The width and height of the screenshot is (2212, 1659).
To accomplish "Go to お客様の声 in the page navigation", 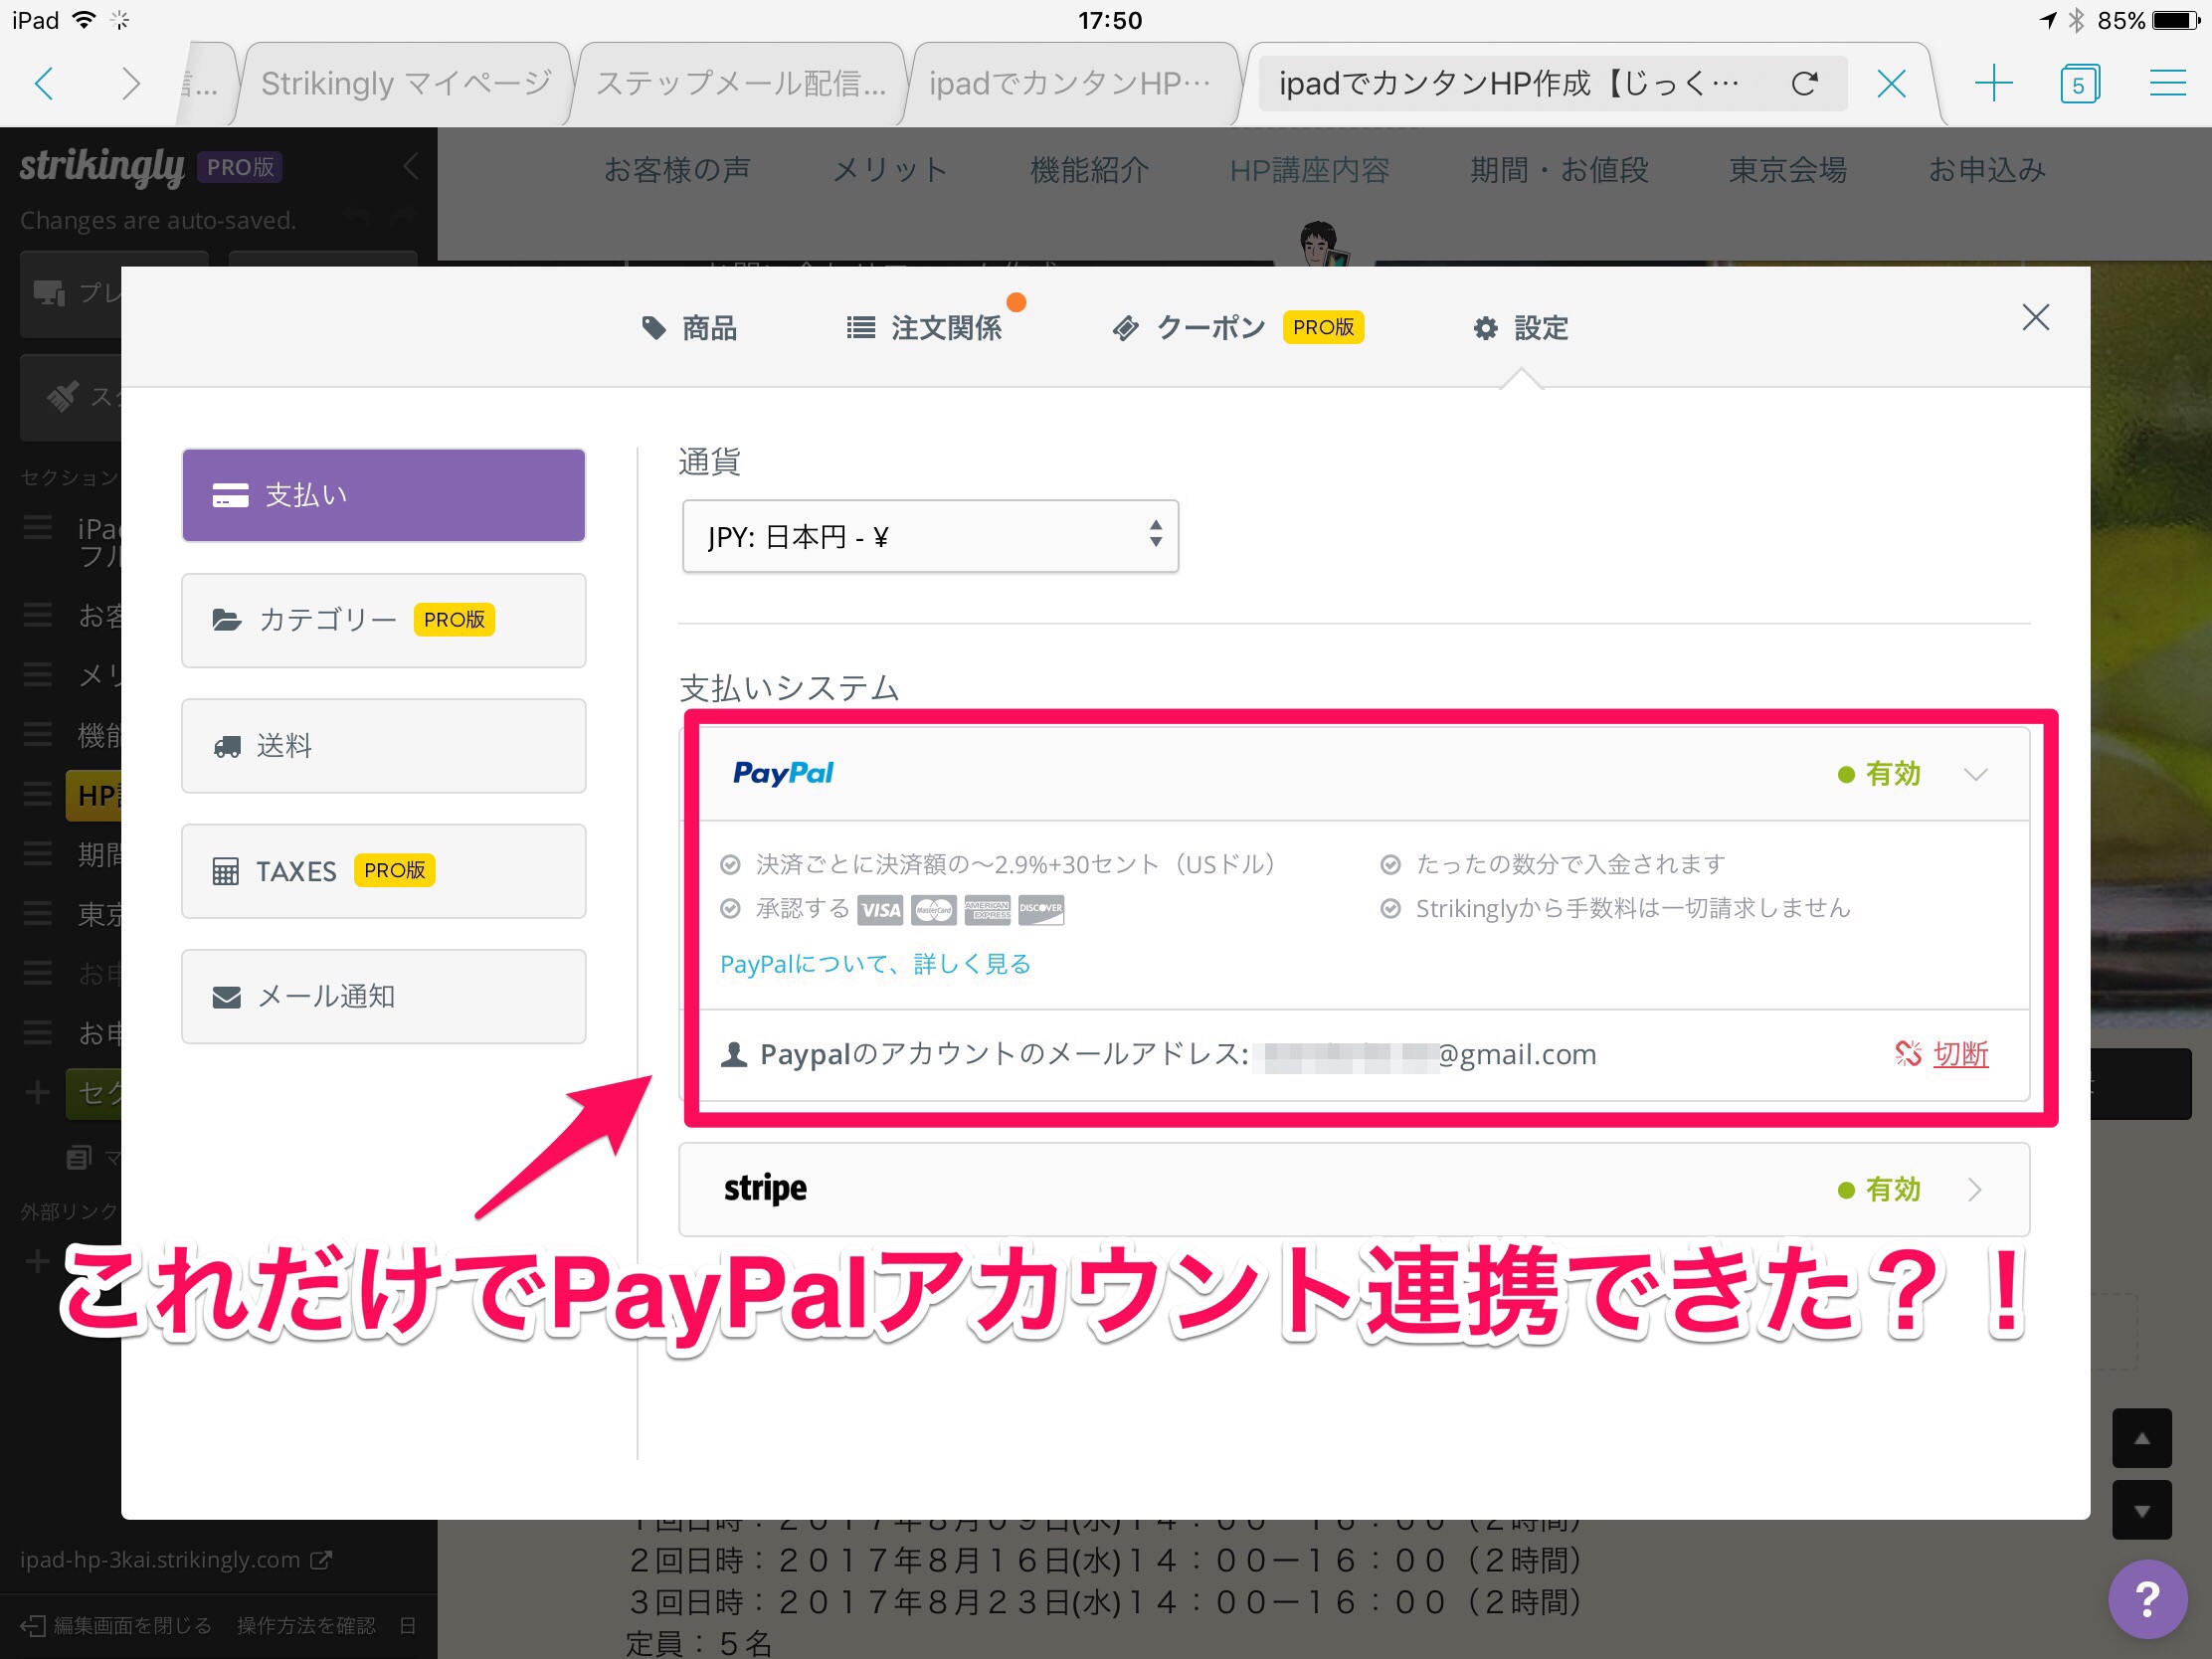I will click(677, 170).
